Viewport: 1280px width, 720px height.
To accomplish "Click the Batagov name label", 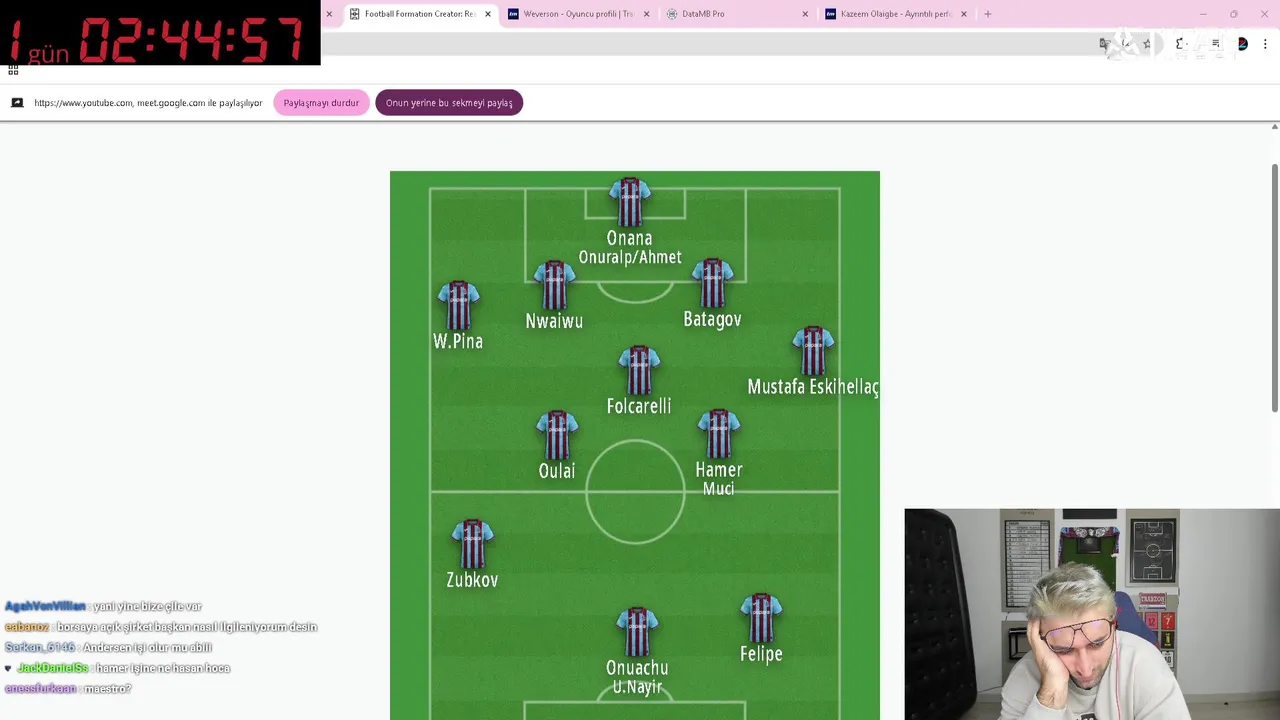I will (x=712, y=319).
